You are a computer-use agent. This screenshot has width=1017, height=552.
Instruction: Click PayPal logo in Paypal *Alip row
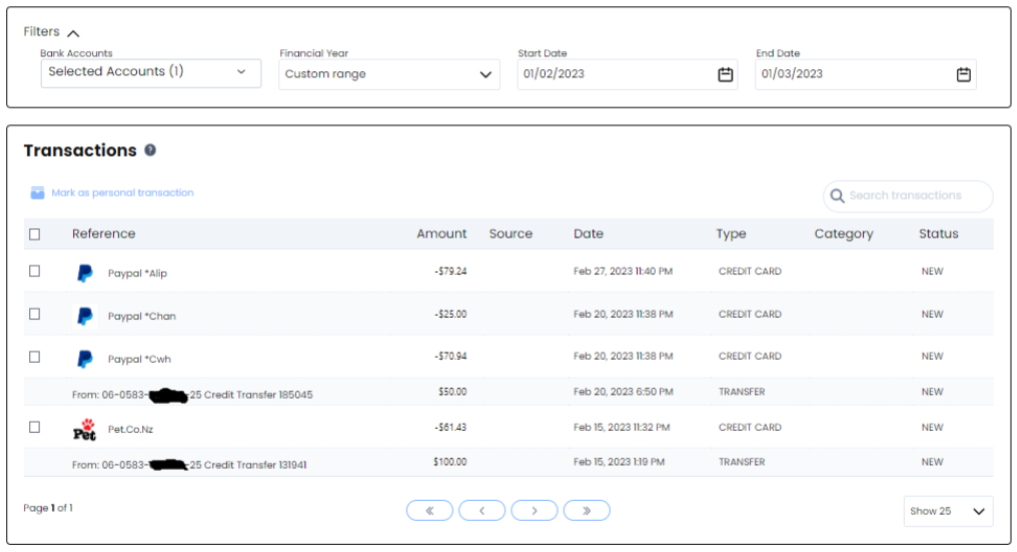click(x=85, y=273)
